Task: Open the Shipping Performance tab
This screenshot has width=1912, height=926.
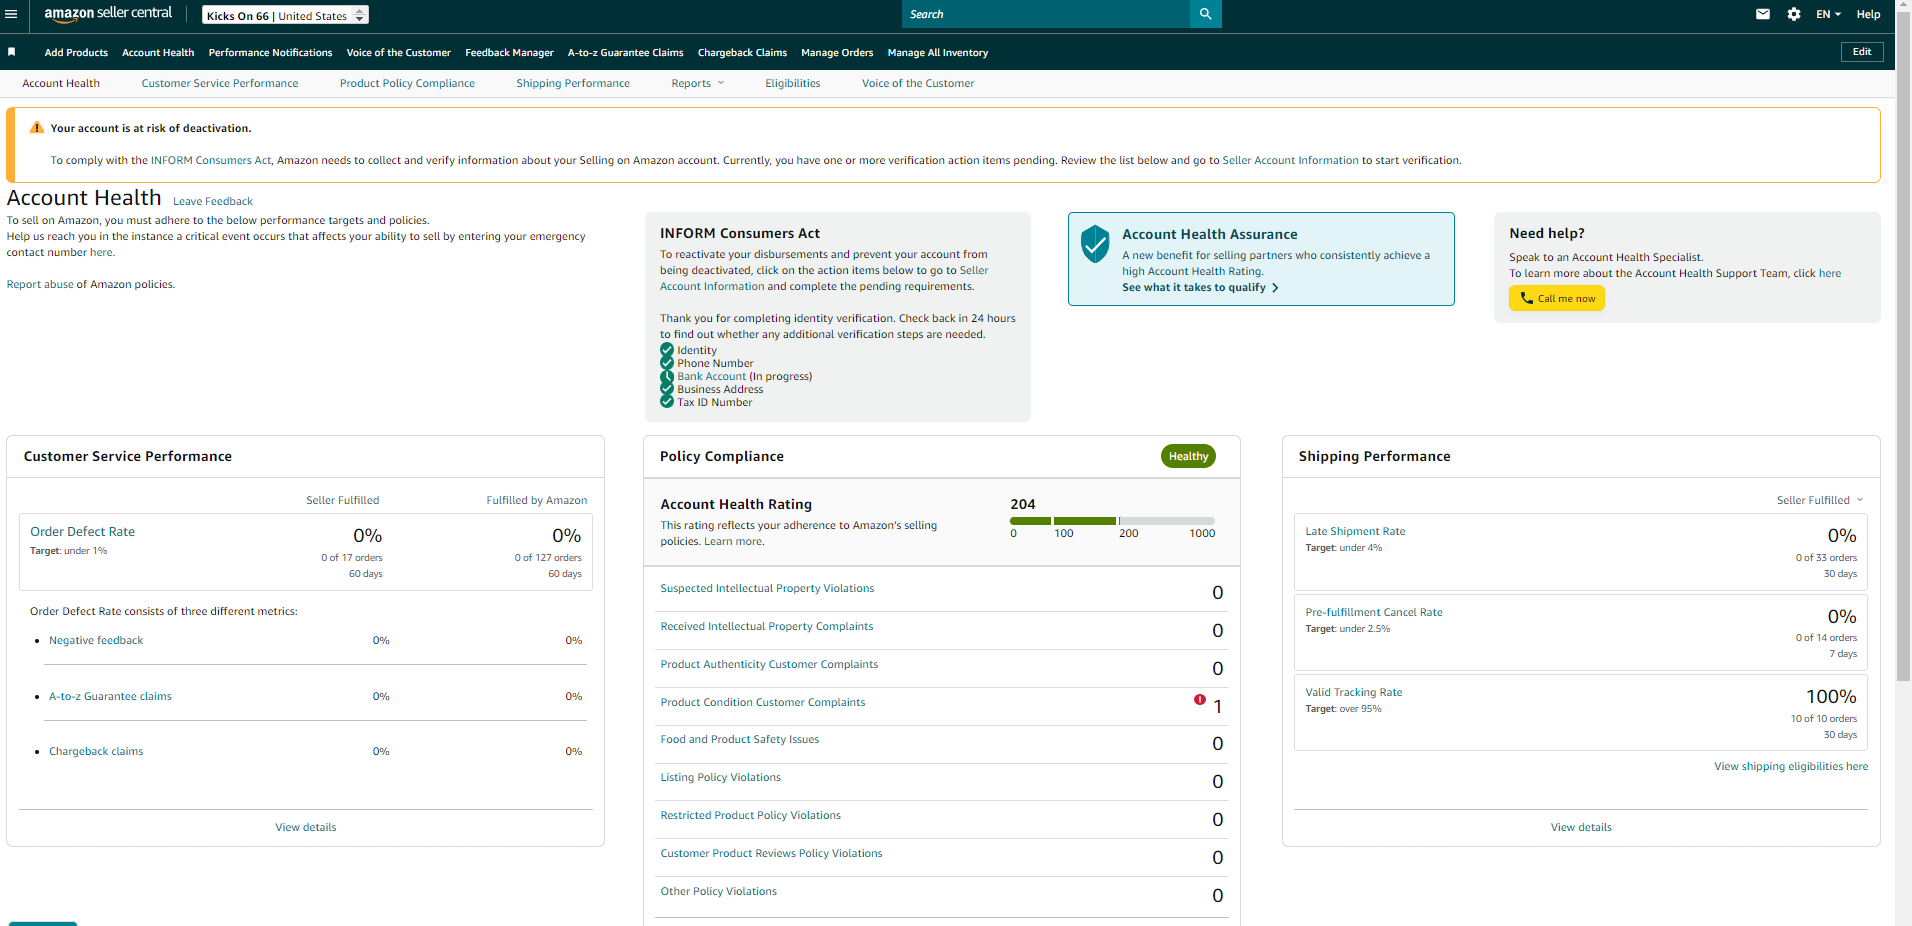Action: 573,83
